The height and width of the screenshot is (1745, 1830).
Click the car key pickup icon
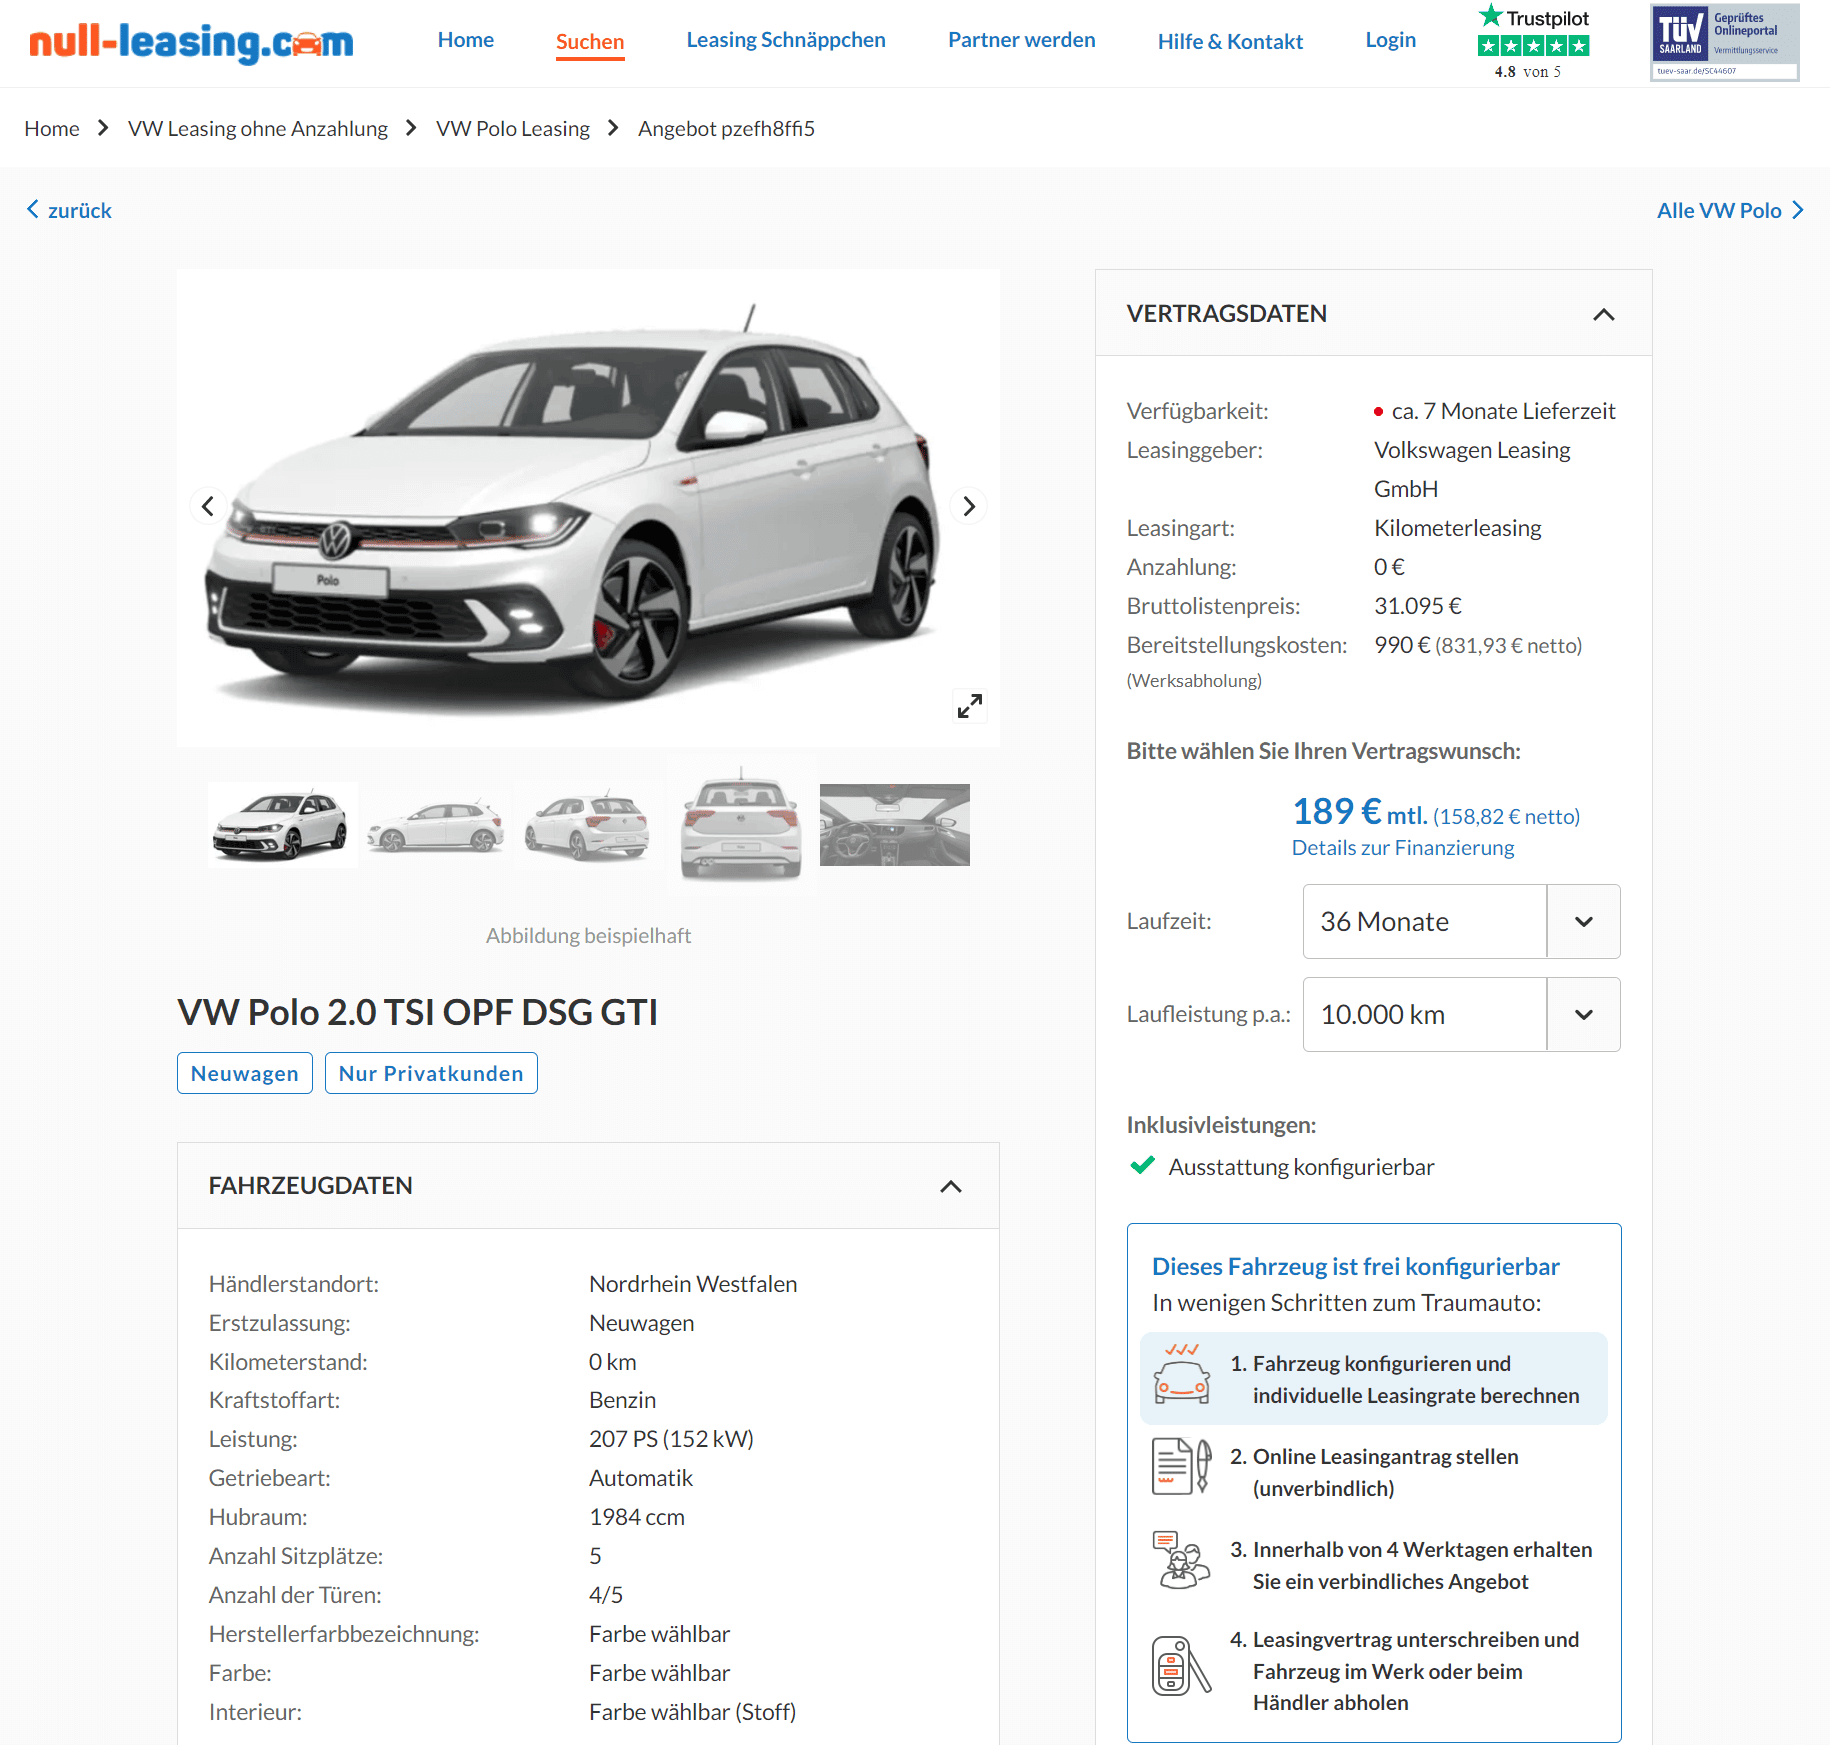[x=1182, y=1666]
